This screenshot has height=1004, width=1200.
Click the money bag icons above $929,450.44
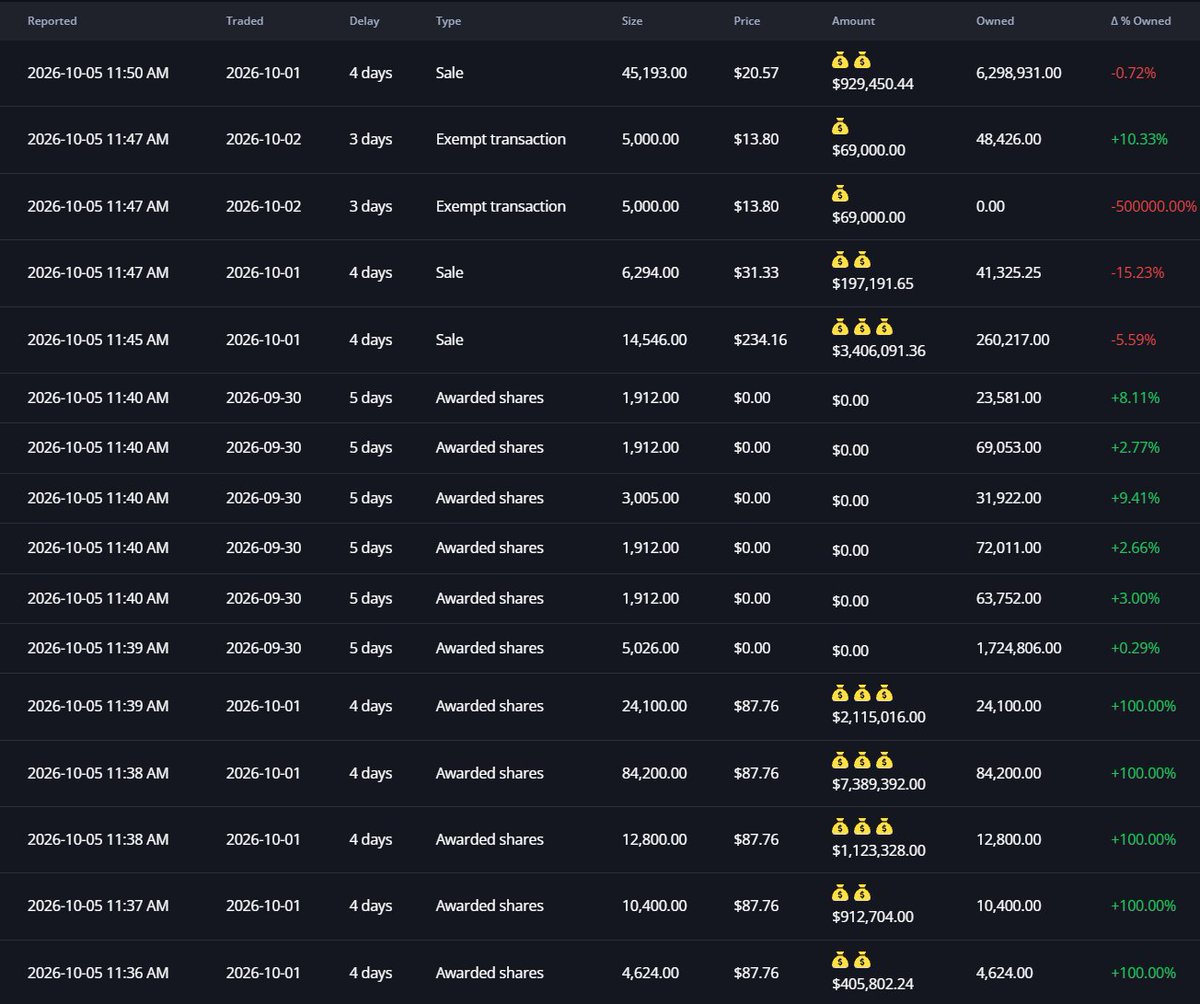click(852, 60)
